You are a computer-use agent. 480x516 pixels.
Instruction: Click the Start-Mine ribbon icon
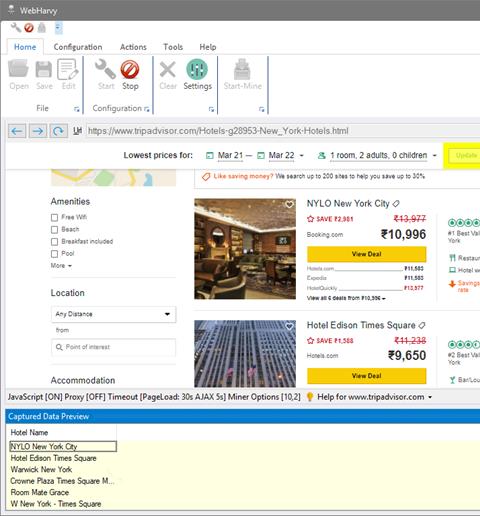(x=243, y=74)
